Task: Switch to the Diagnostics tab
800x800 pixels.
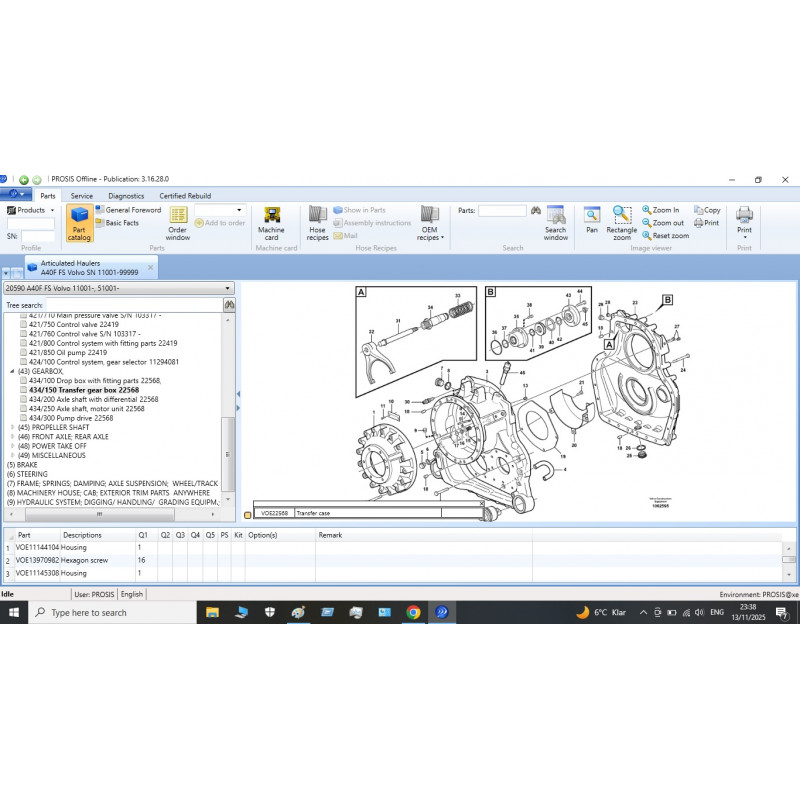Action: [x=126, y=195]
